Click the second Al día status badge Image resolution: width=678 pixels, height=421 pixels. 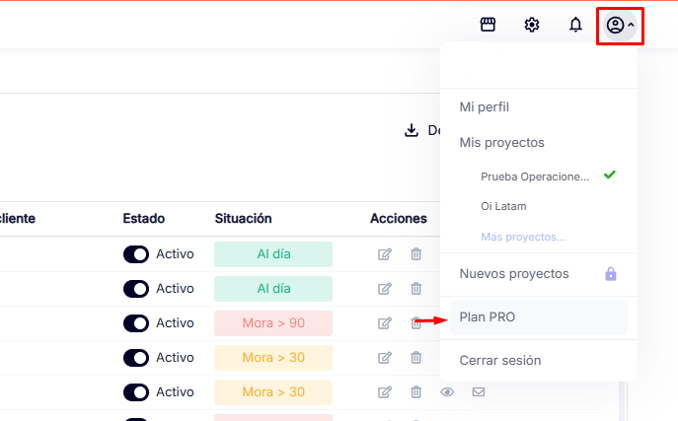click(x=273, y=289)
